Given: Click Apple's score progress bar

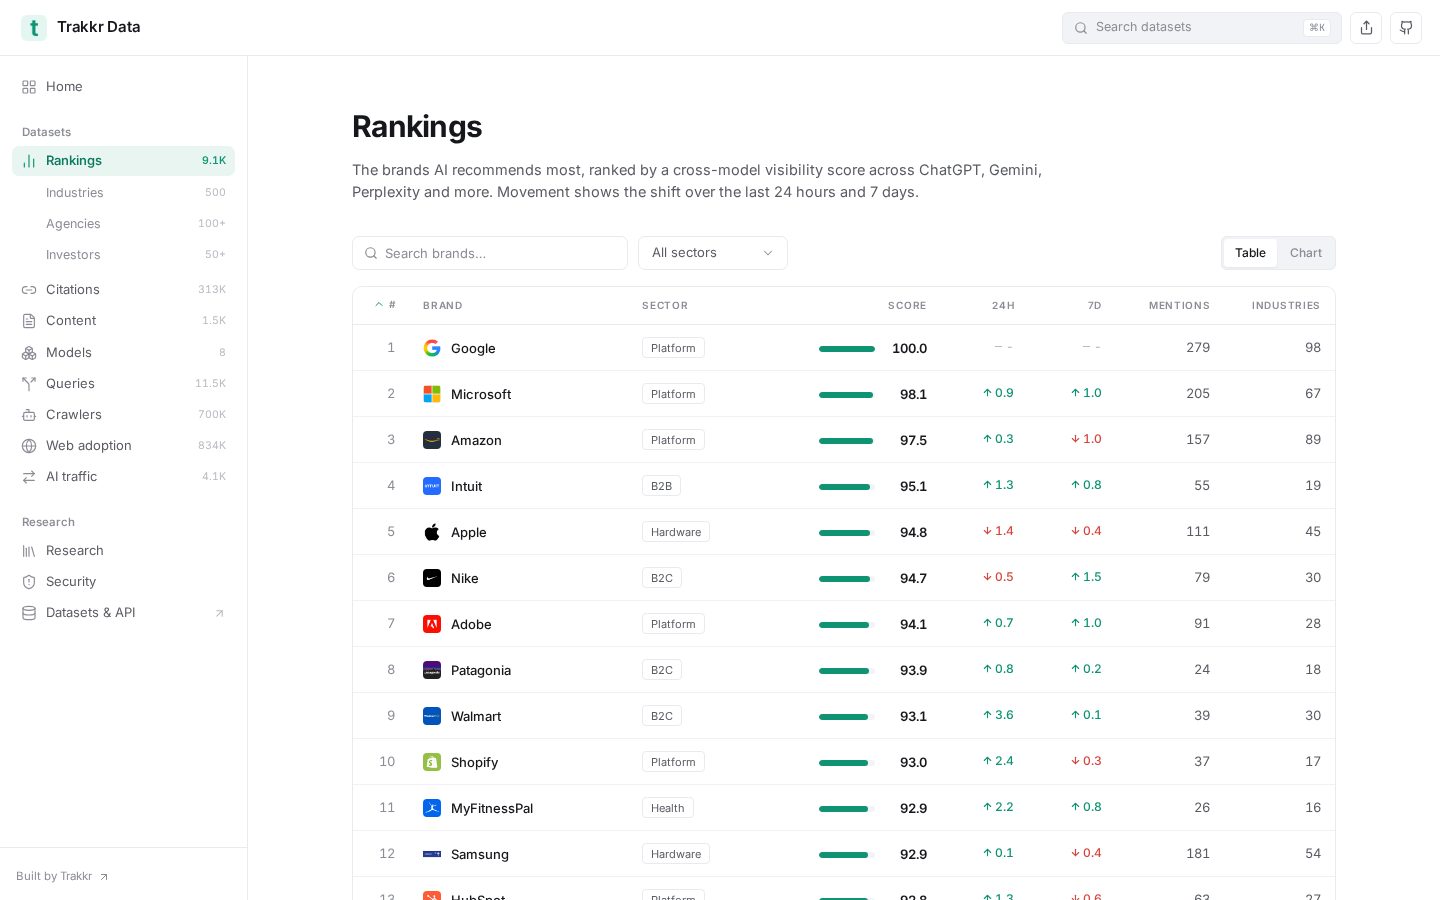Looking at the screenshot, I should [x=847, y=533].
